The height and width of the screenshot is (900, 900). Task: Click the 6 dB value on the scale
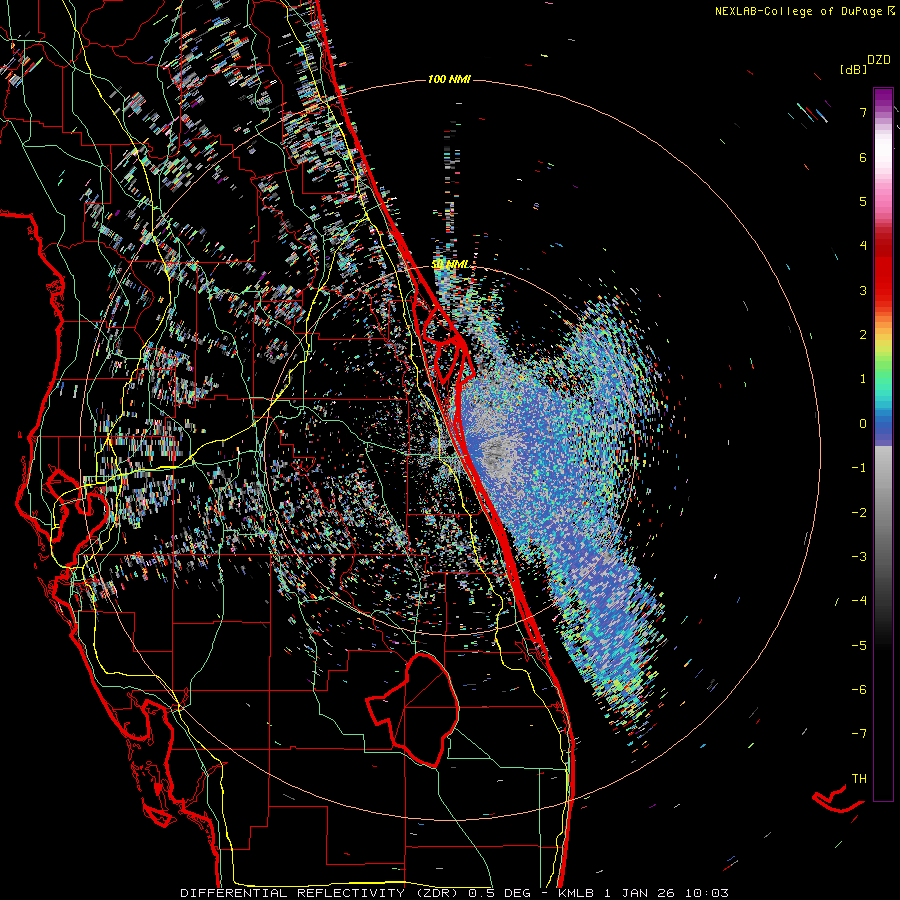pyautogui.click(x=863, y=157)
